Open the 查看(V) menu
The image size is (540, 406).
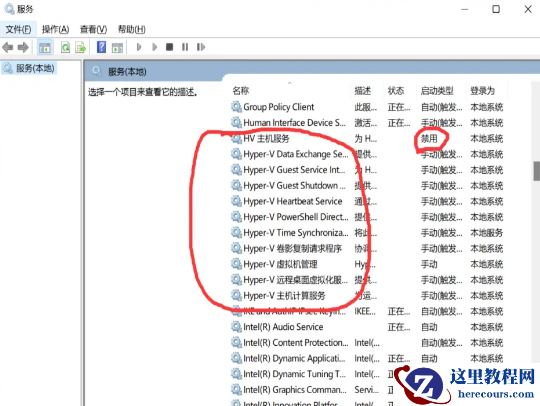(x=93, y=30)
